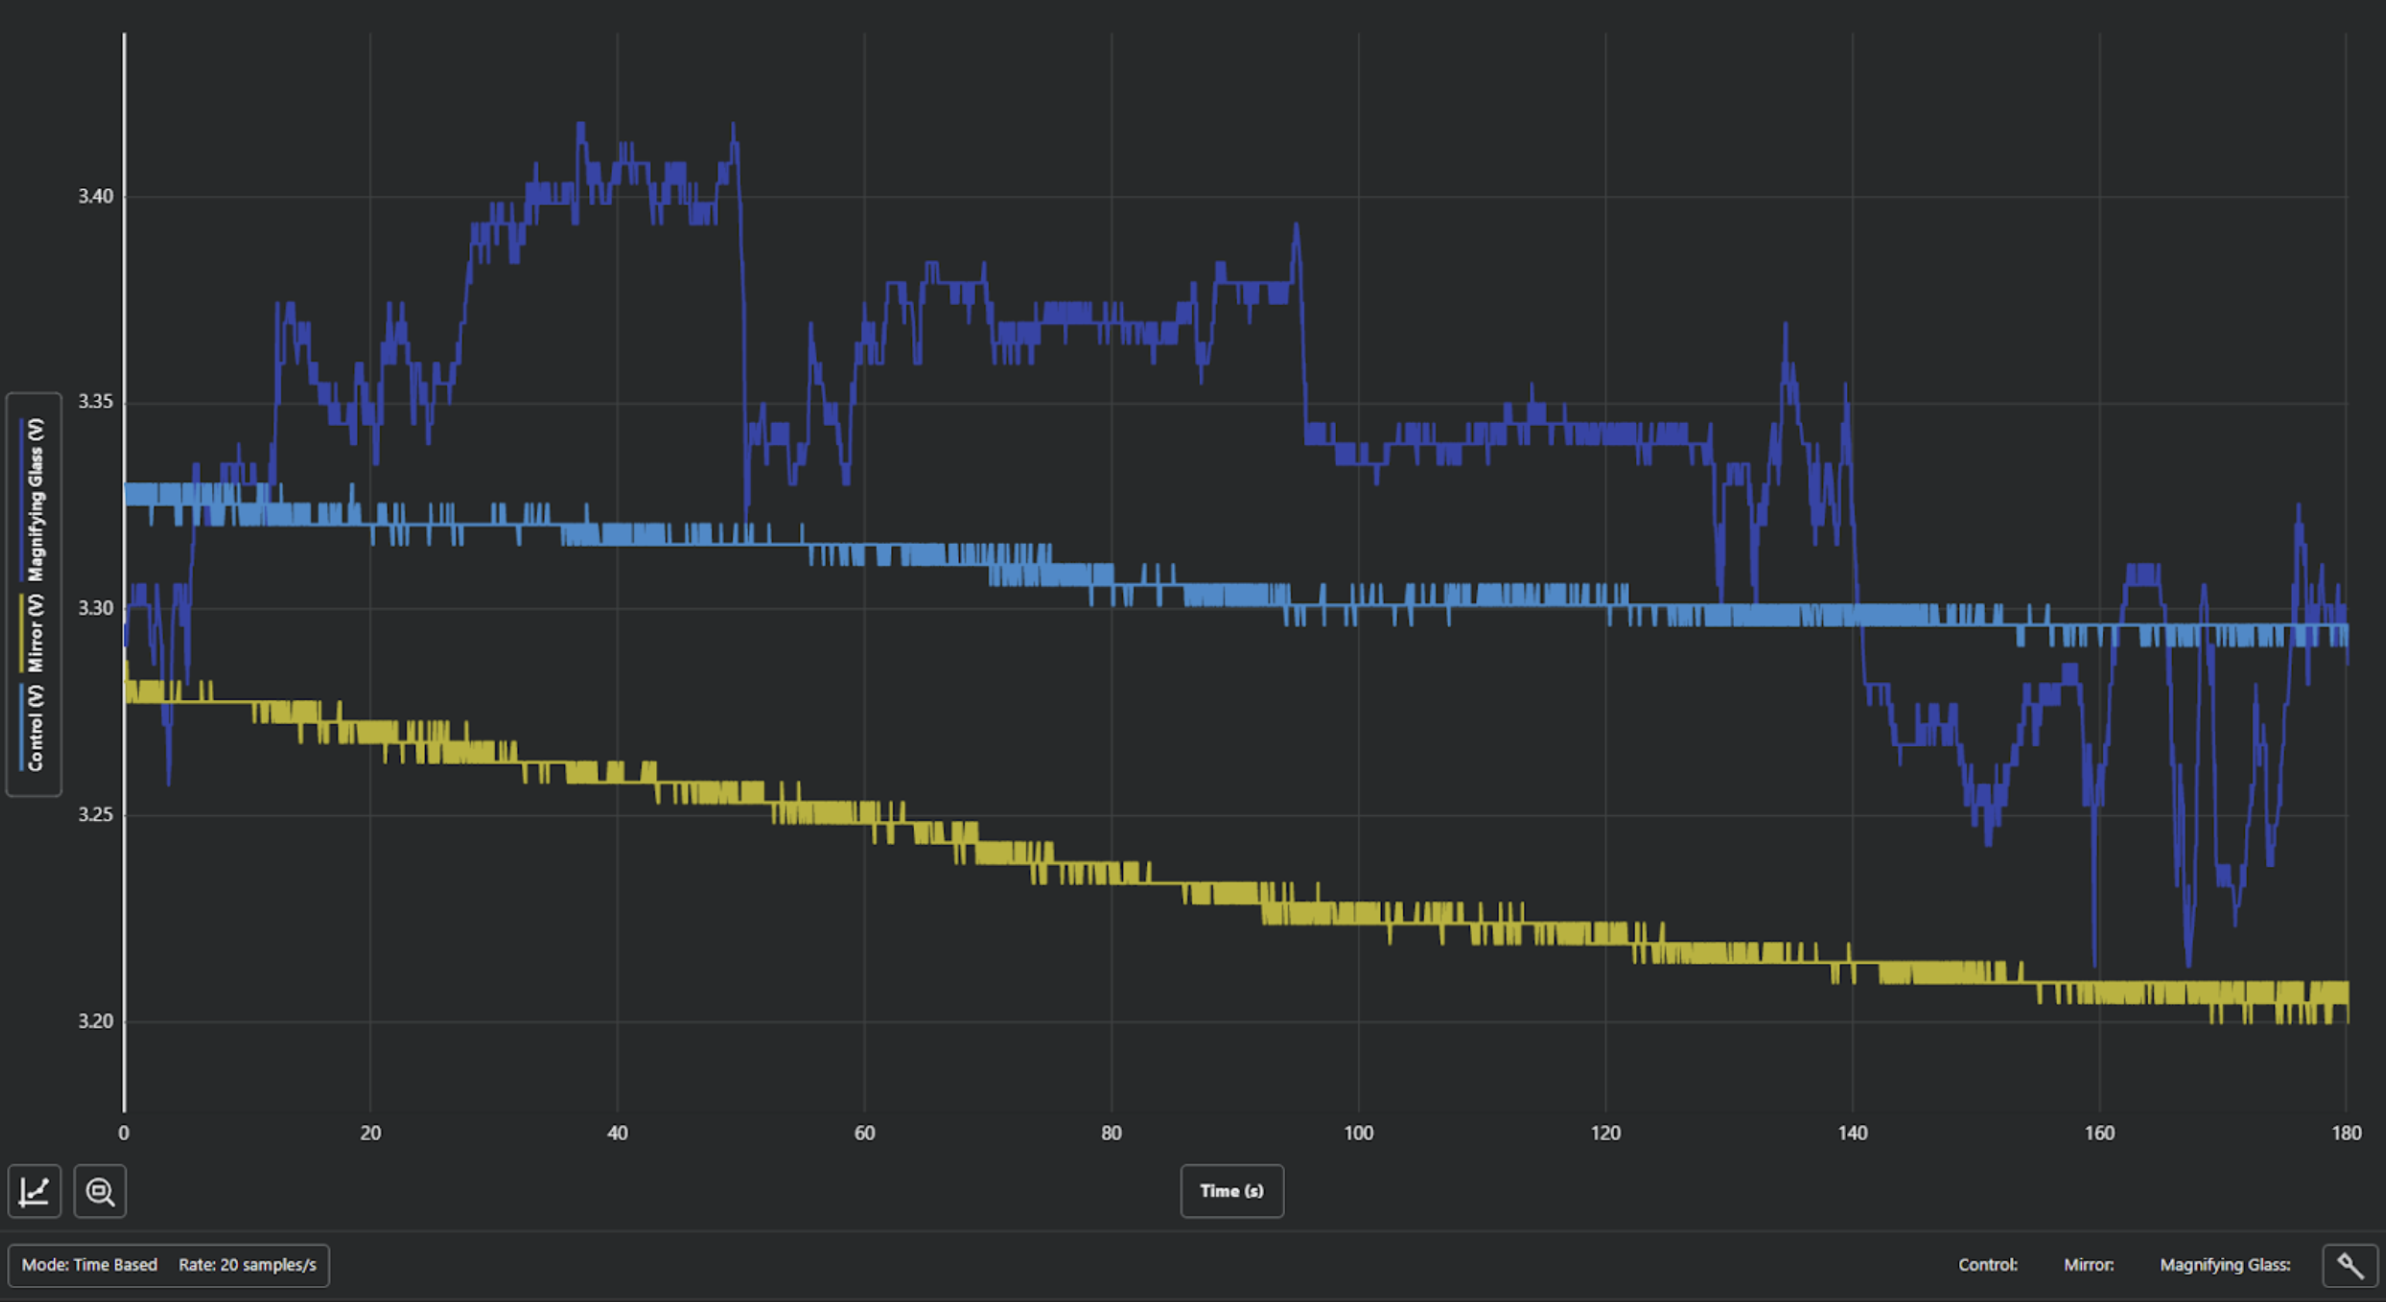Click the 80 x-axis tick value

[x=1112, y=1133]
